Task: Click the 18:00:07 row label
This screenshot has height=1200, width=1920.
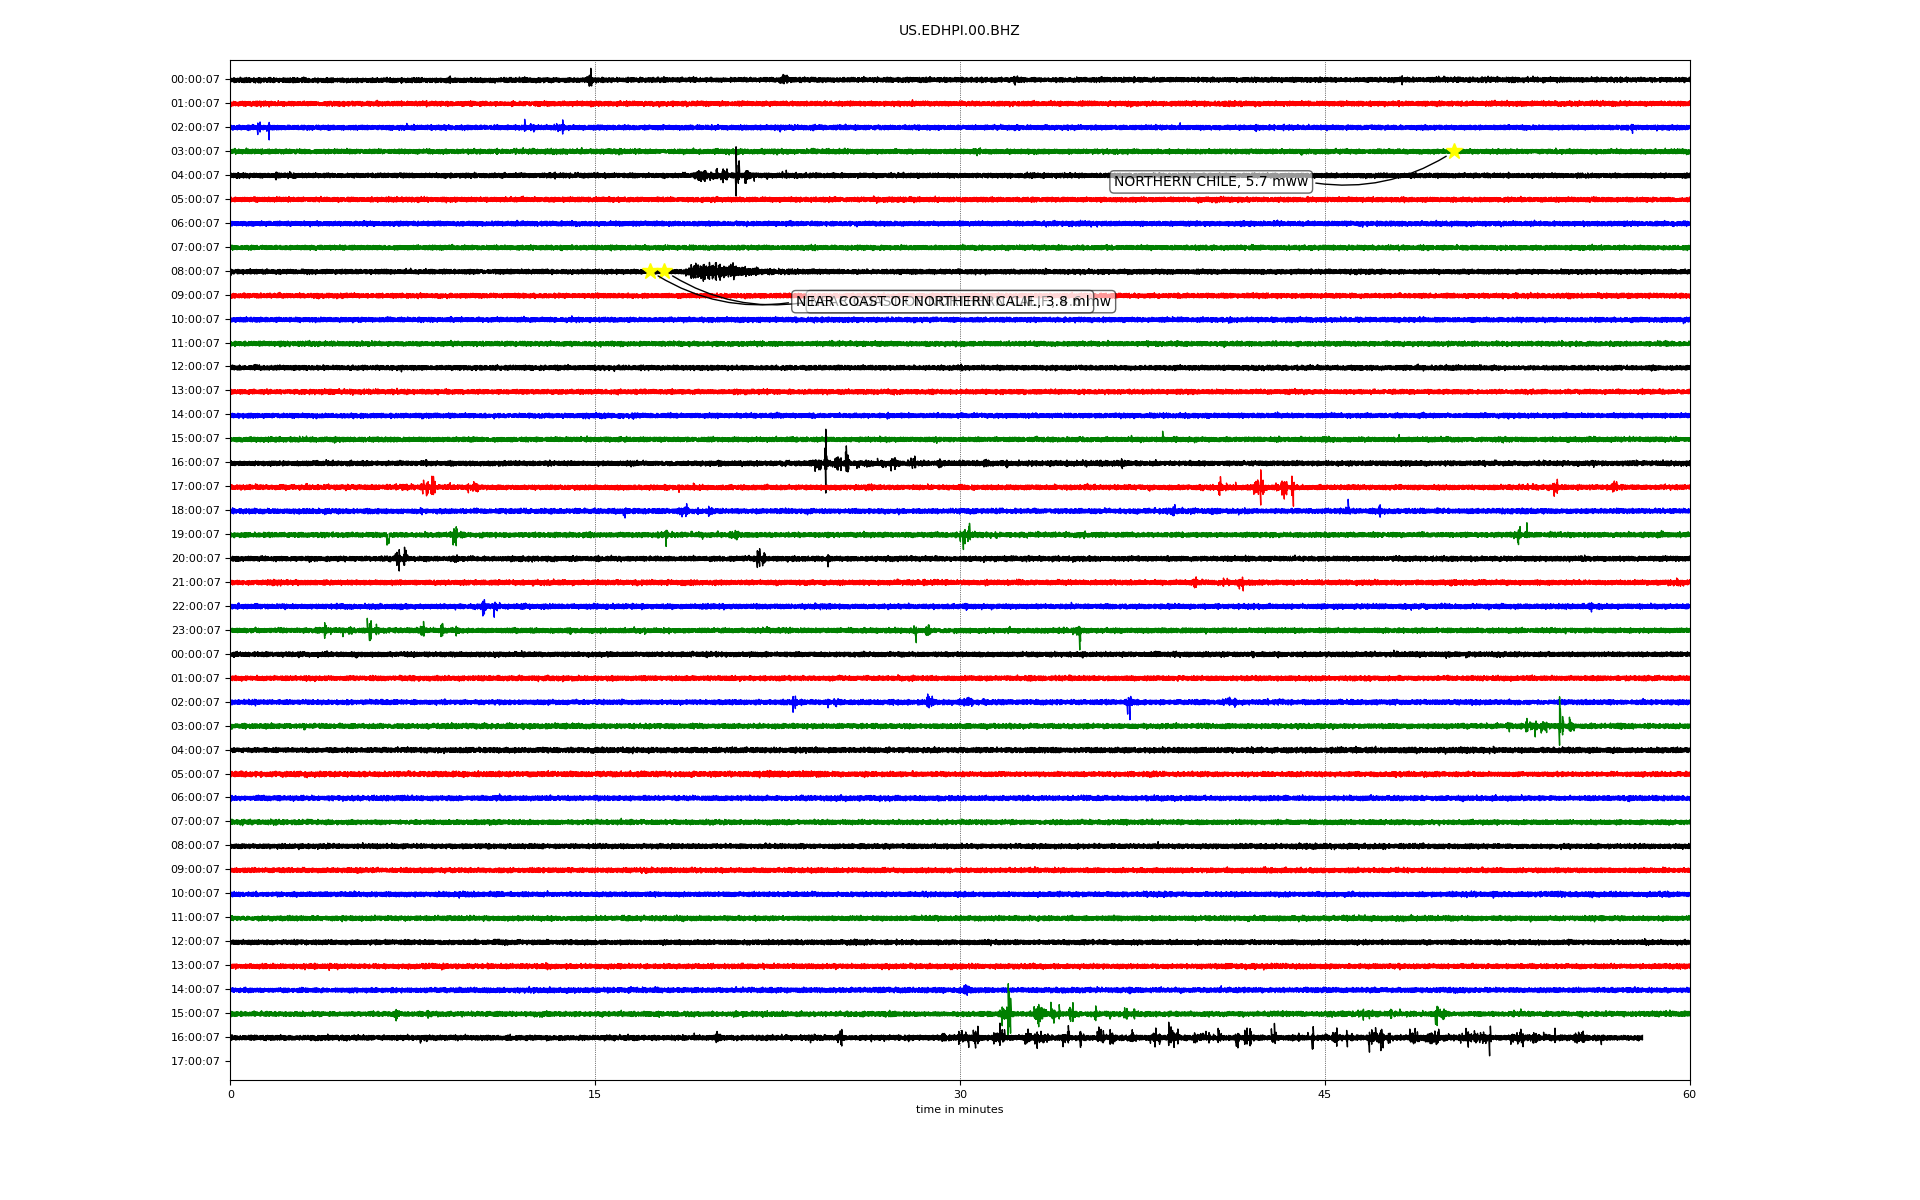Action: [195, 511]
